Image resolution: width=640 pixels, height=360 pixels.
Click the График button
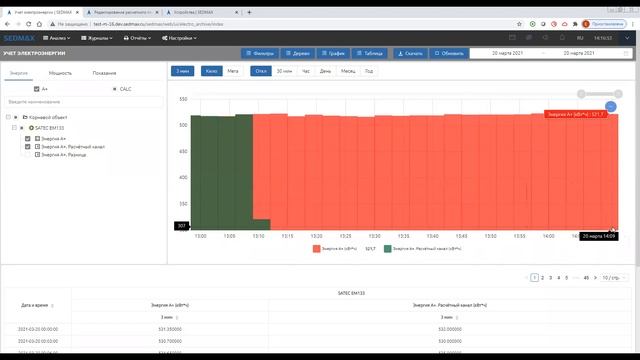click(x=333, y=53)
